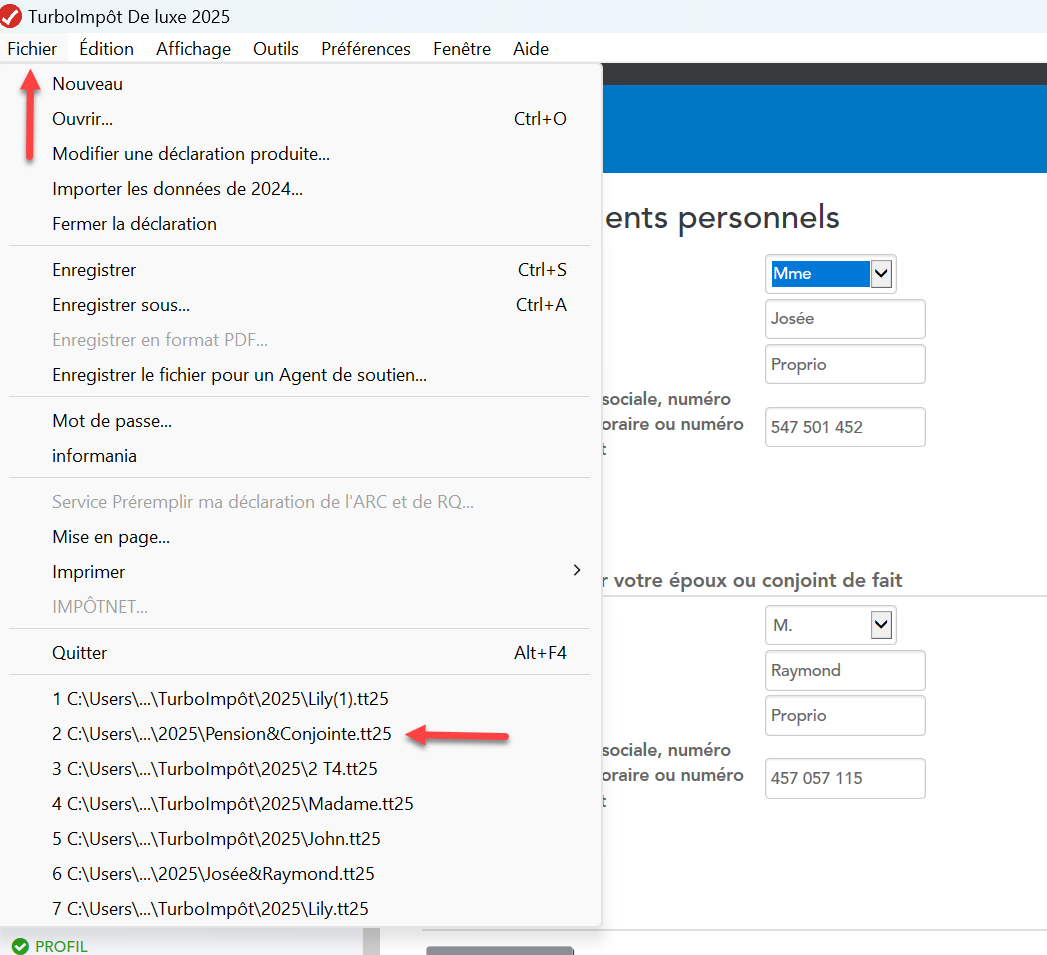1047x955 pixels.
Task: Click the 457 057 115 number field
Action: coord(845,778)
